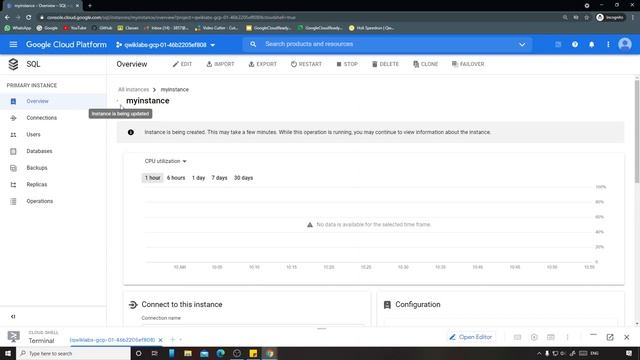Click the CLONE instance button
The image size is (640, 360).
pos(425,64)
